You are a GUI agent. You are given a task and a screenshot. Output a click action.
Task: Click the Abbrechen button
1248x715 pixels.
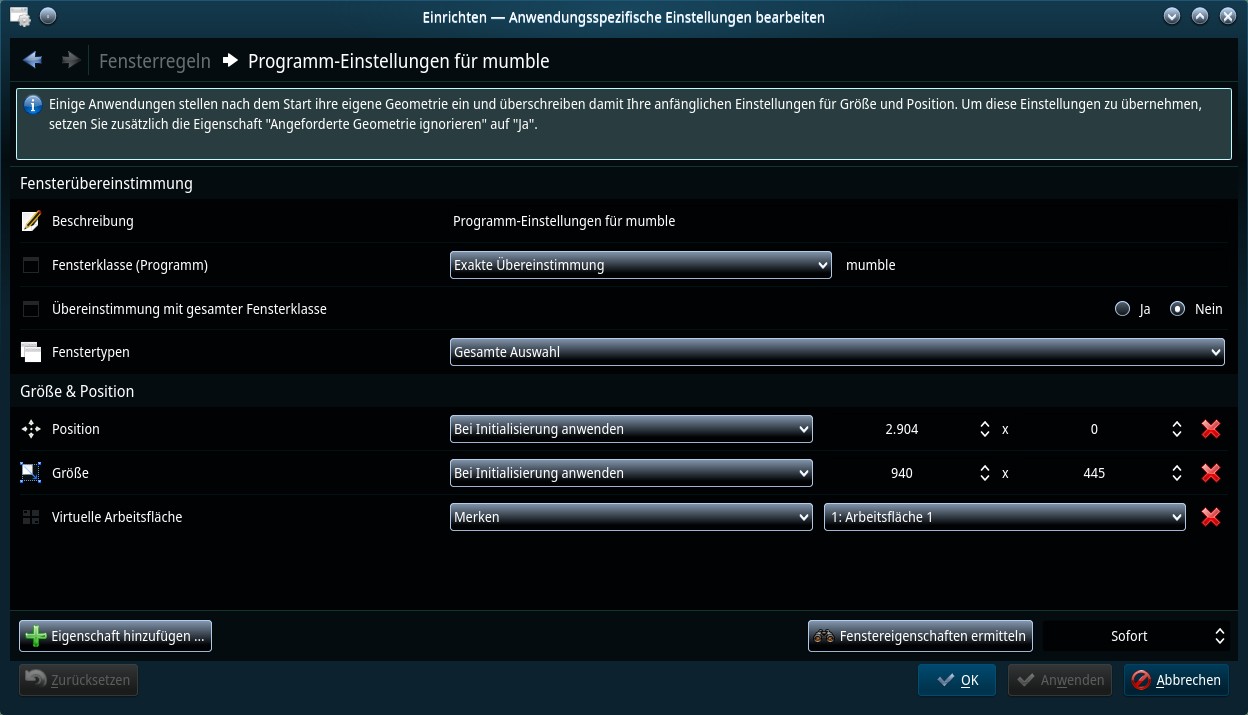coord(1176,680)
